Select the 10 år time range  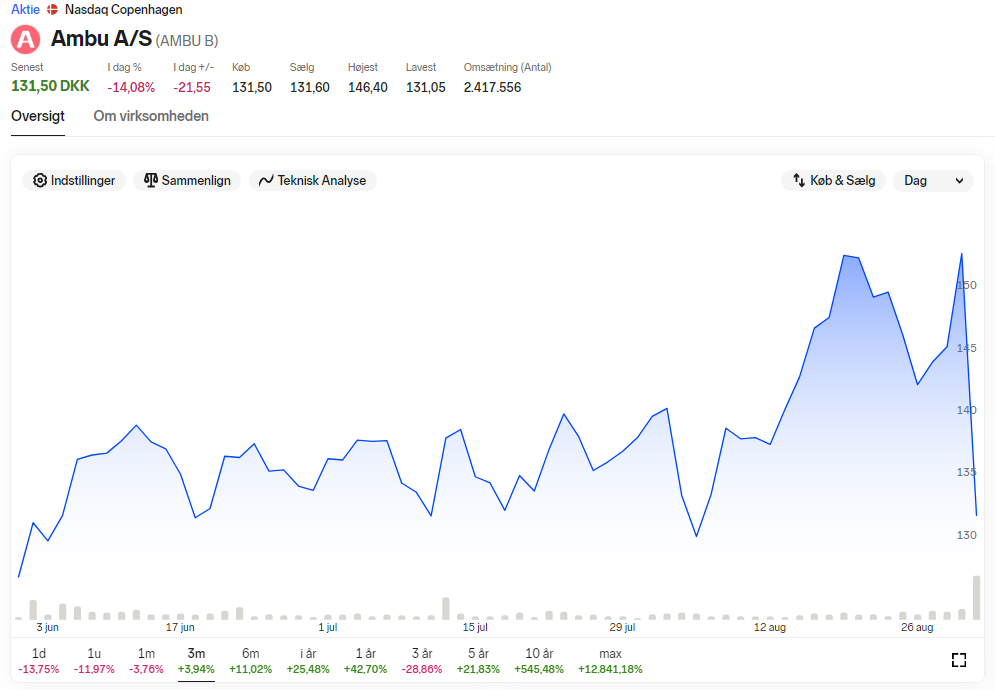click(539, 661)
